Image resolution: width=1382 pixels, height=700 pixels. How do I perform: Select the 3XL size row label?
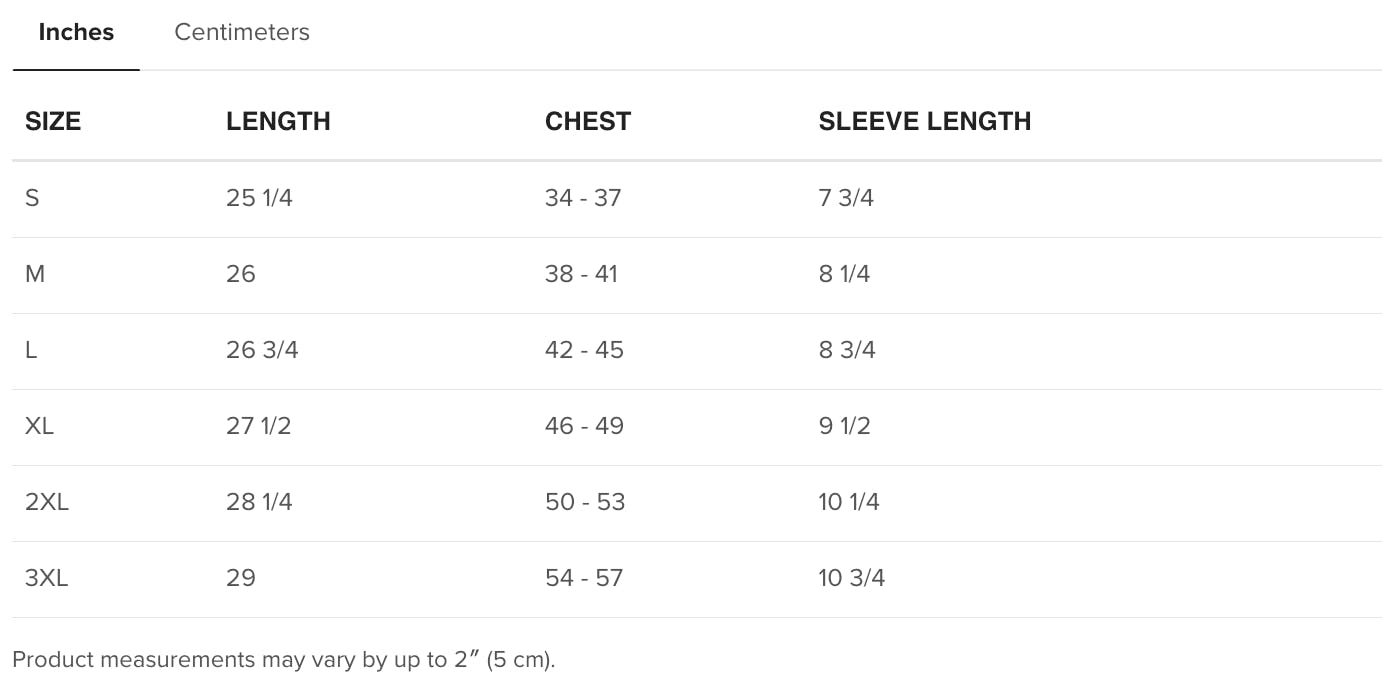coord(47,578)
